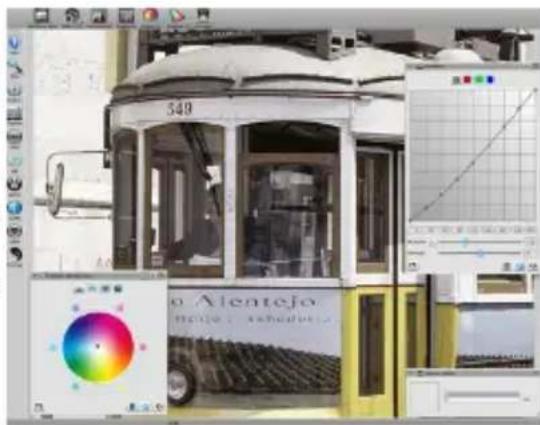Switch to first mode icon above the color wheel
This screenshot has width=540, height=425.
(79, 289)
